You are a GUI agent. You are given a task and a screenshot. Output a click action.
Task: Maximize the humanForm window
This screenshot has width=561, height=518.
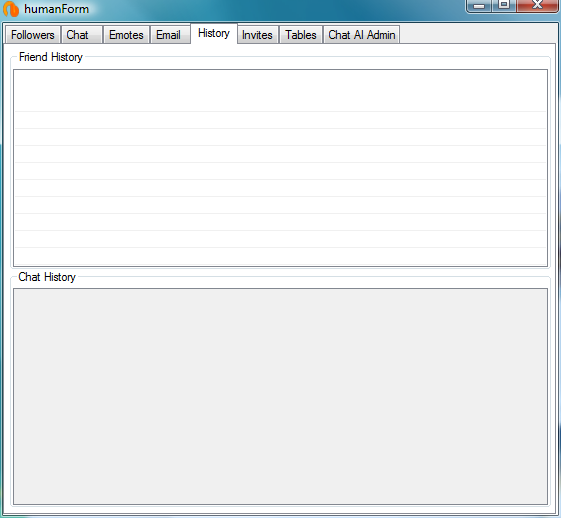(504, 5)
